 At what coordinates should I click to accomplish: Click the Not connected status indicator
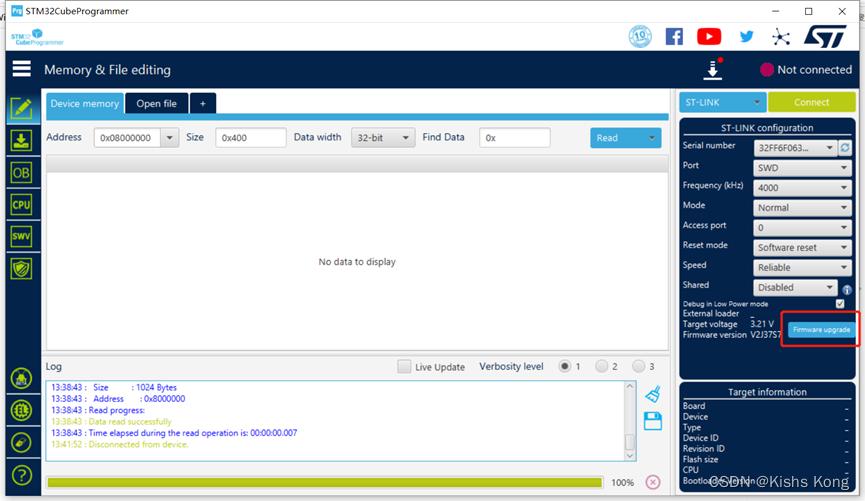pyautogui.click(x=806, y=70)
